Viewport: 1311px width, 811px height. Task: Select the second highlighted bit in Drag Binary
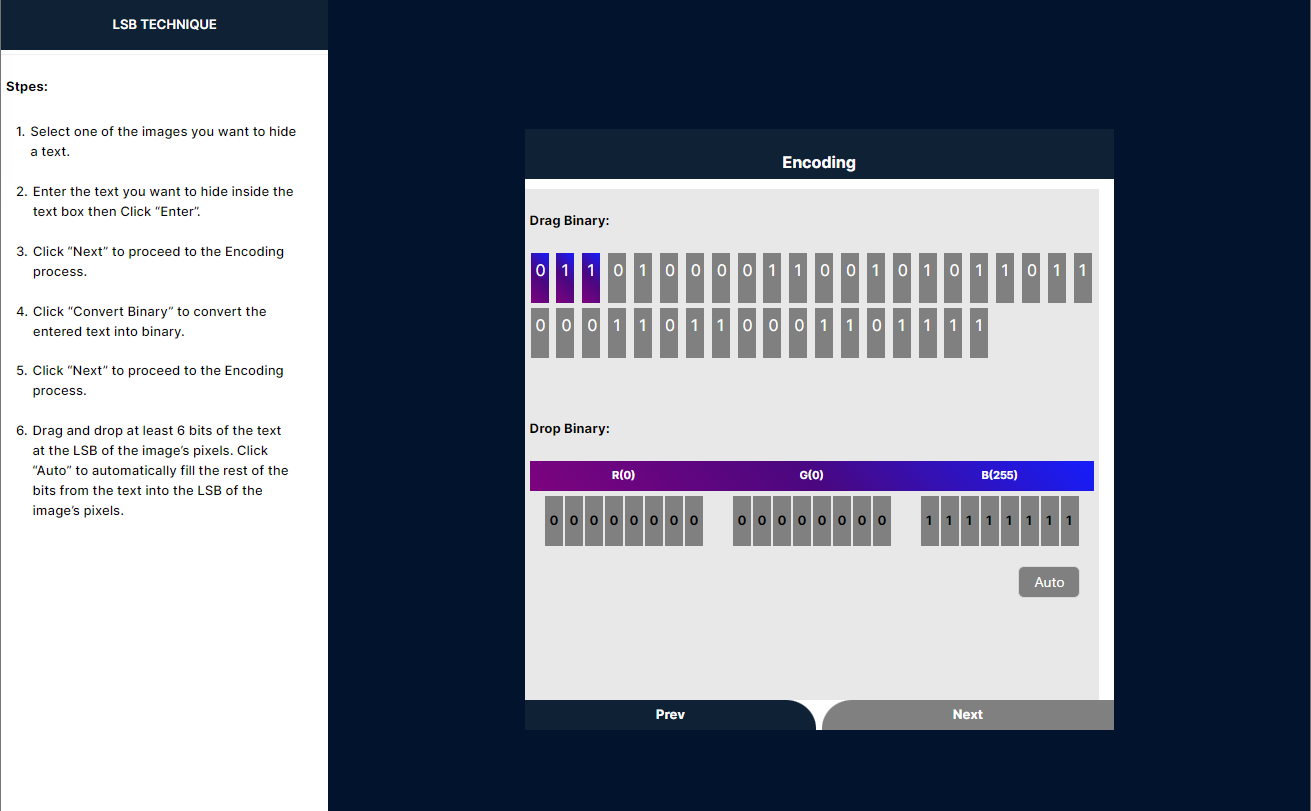(x=565, y=278)
